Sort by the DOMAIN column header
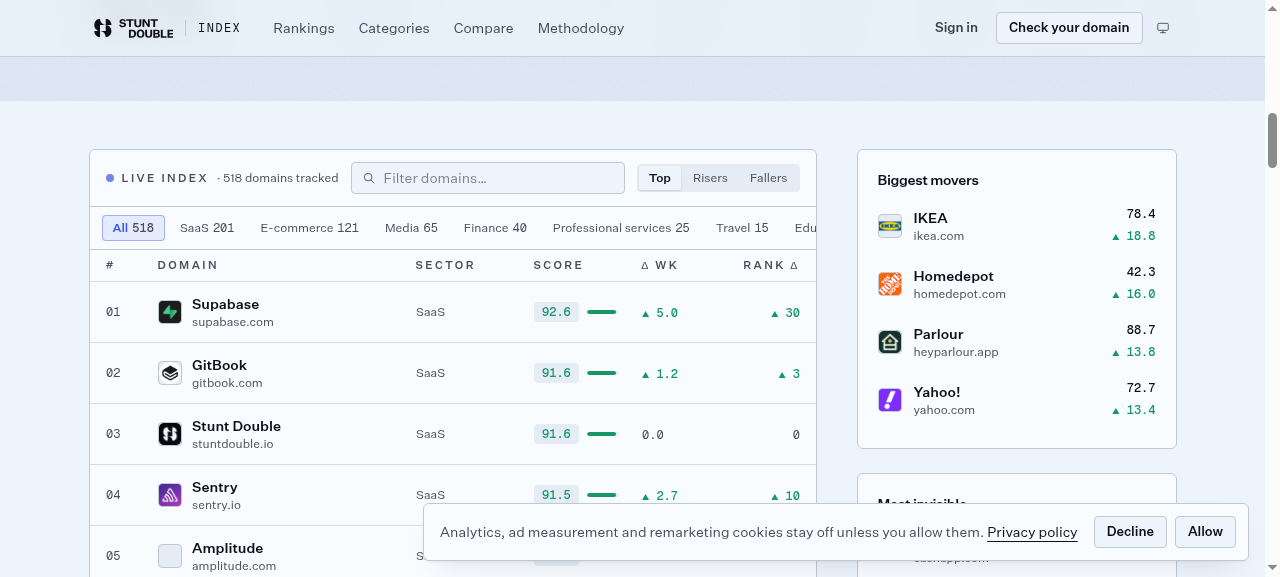 click(187, 266)
